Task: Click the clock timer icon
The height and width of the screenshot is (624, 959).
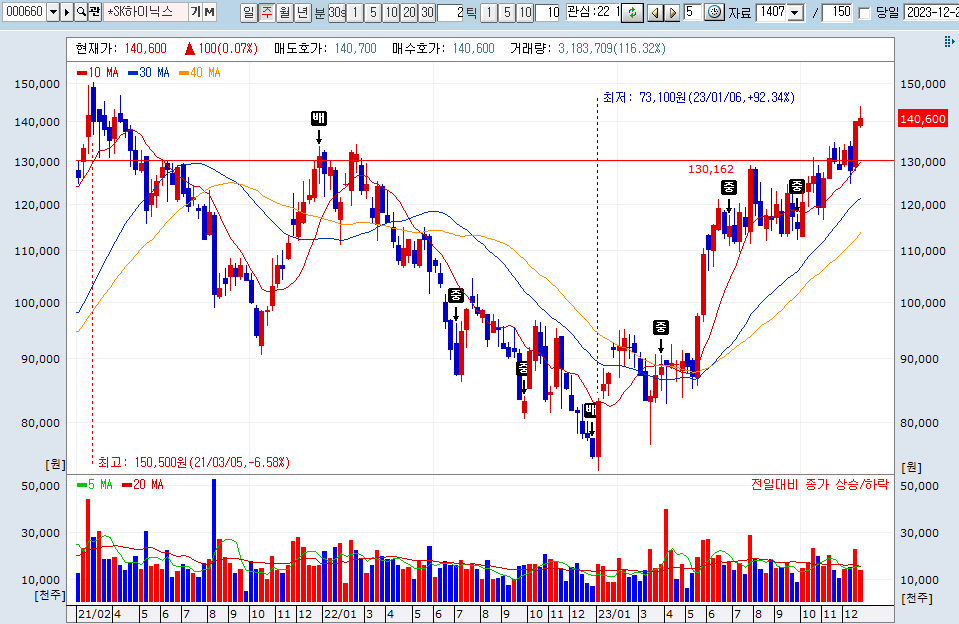Action: [x=714, y=12]
